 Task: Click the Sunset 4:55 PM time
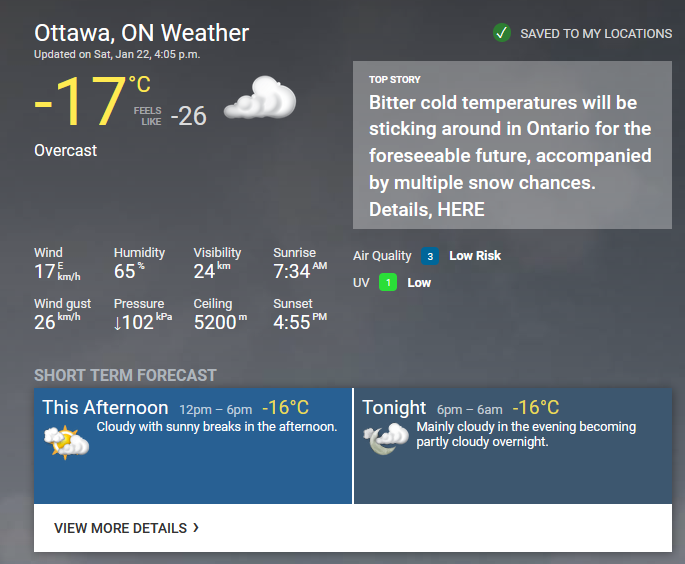[x=300, y=322]
